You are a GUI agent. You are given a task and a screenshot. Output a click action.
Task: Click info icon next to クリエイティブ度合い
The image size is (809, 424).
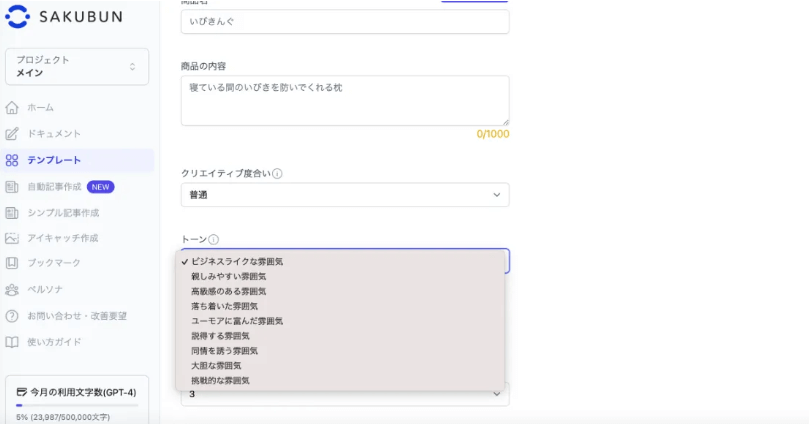pyautogui.click(x=277, y=174)
